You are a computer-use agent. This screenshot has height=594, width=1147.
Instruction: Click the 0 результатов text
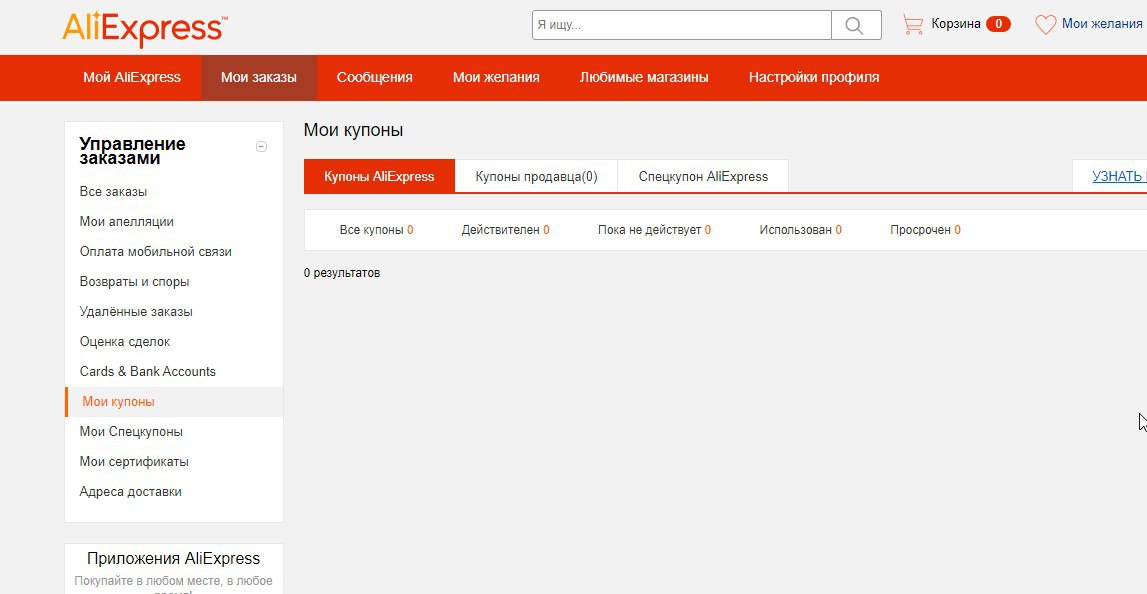click(x=342, y=273)
